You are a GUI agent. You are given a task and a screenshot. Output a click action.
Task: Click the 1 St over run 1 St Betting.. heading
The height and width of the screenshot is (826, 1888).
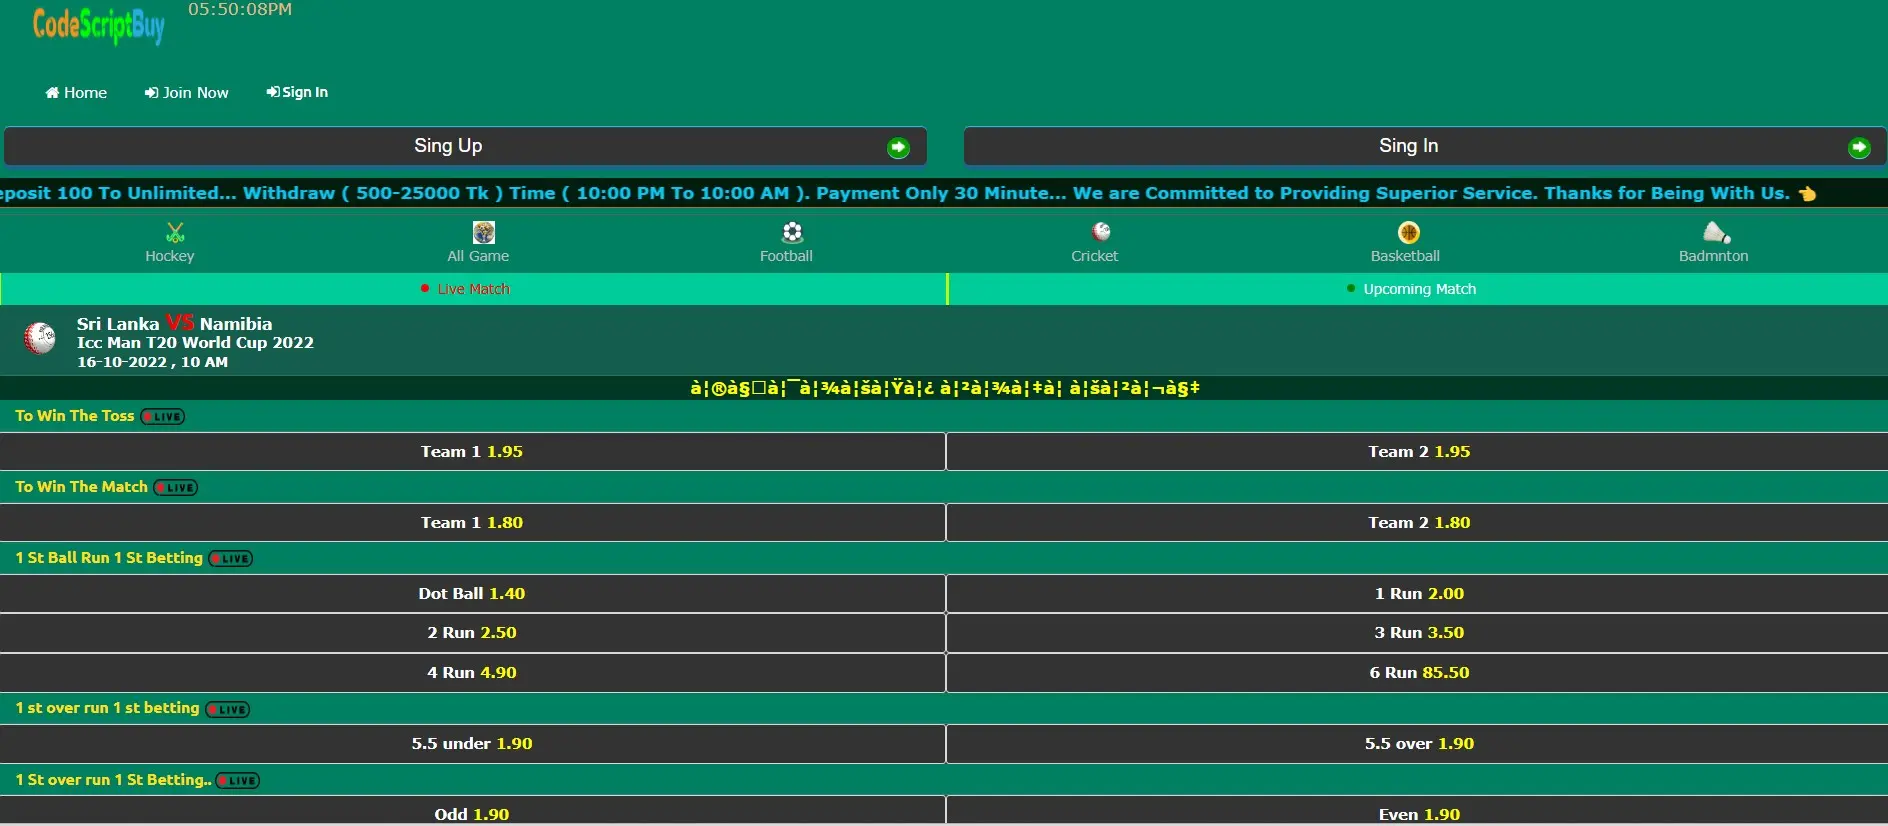tap(113, 780)
